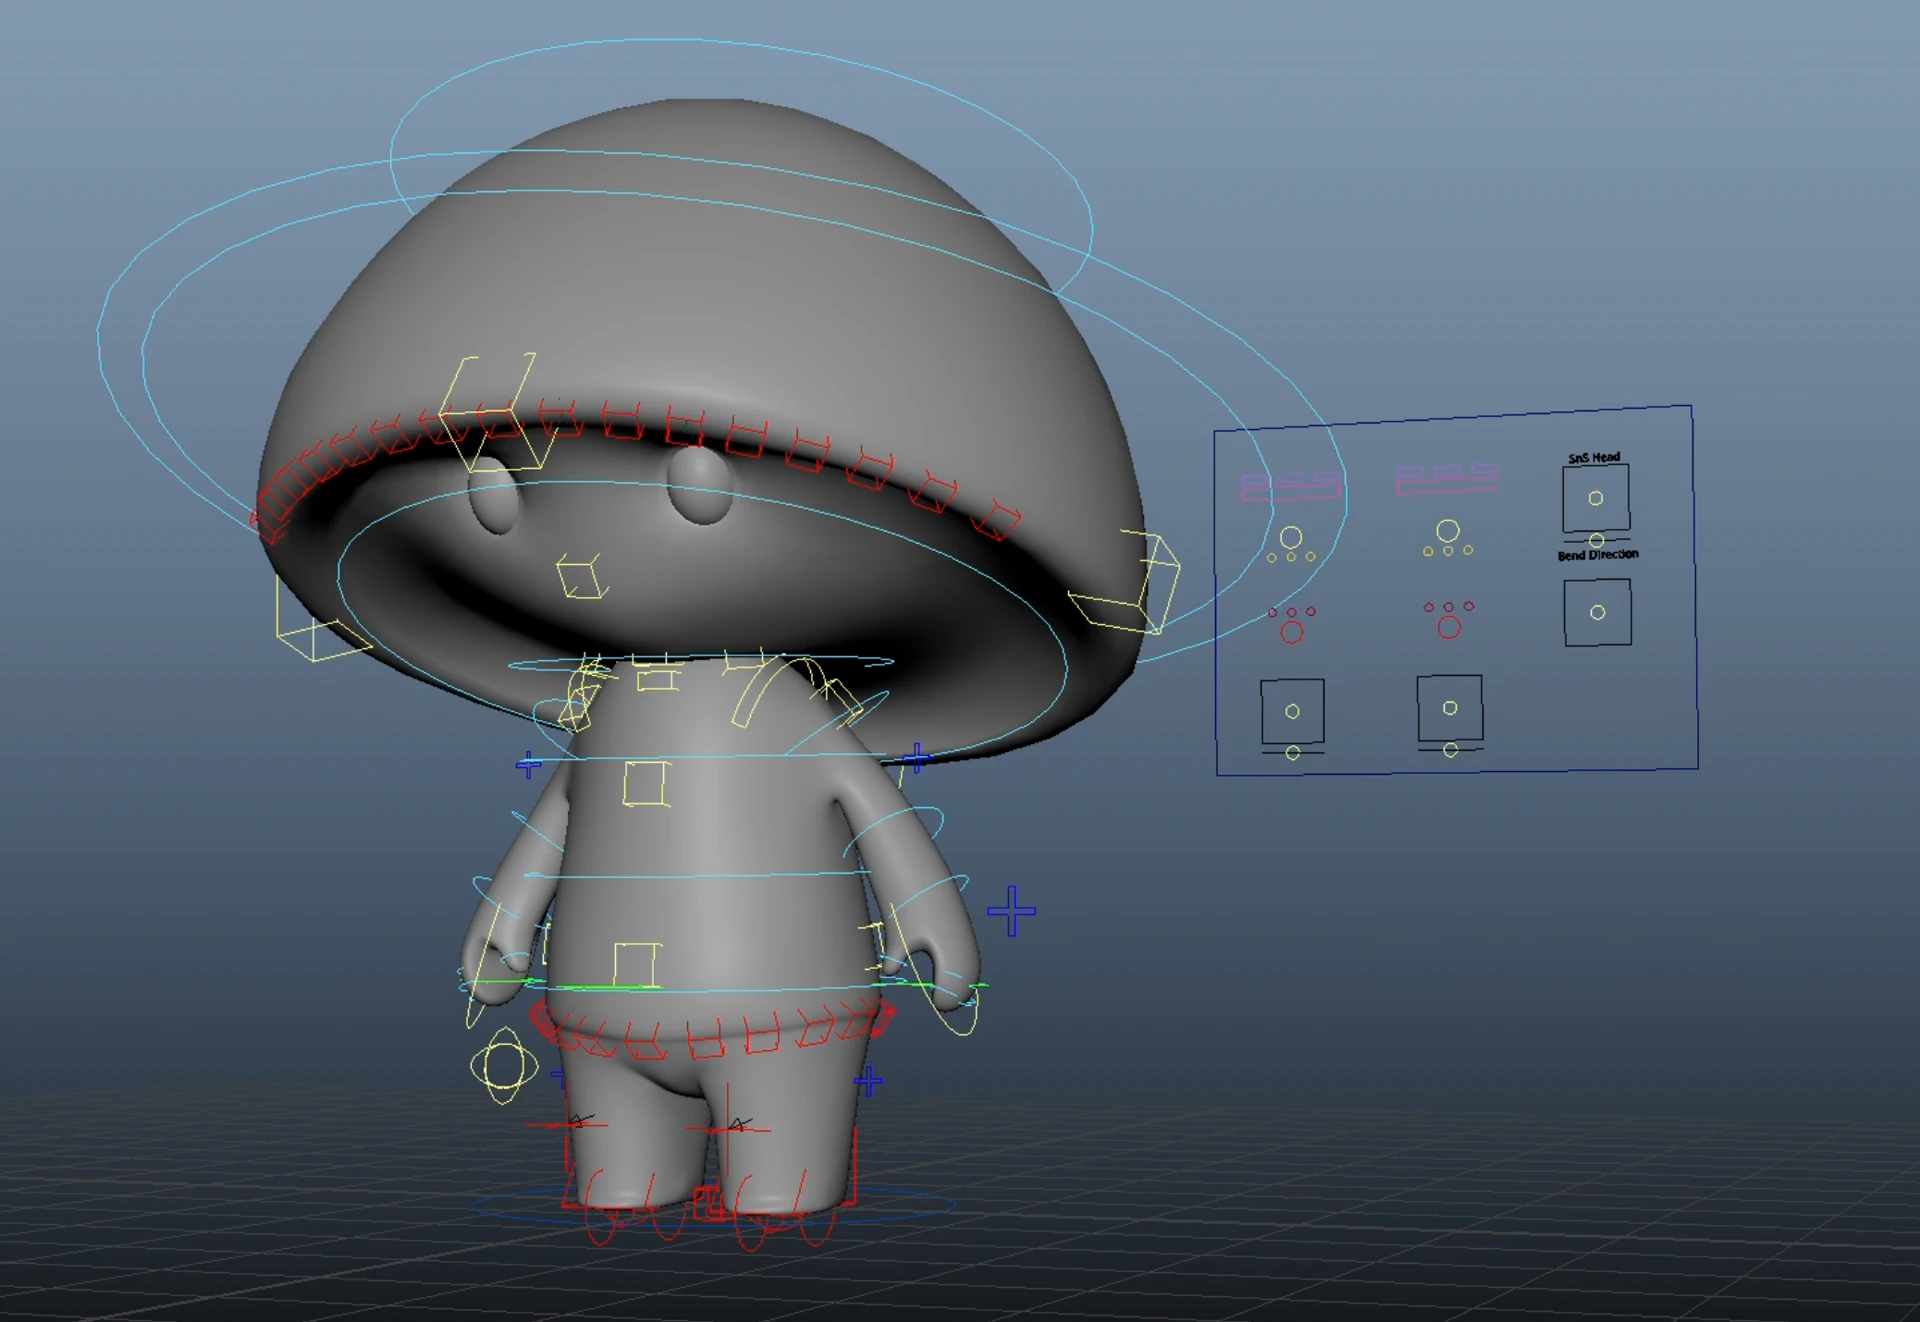Viewport: 1920px width, 1322px height.
Task: Select the large red circle in panel's left column
Action: [1292, 632]
